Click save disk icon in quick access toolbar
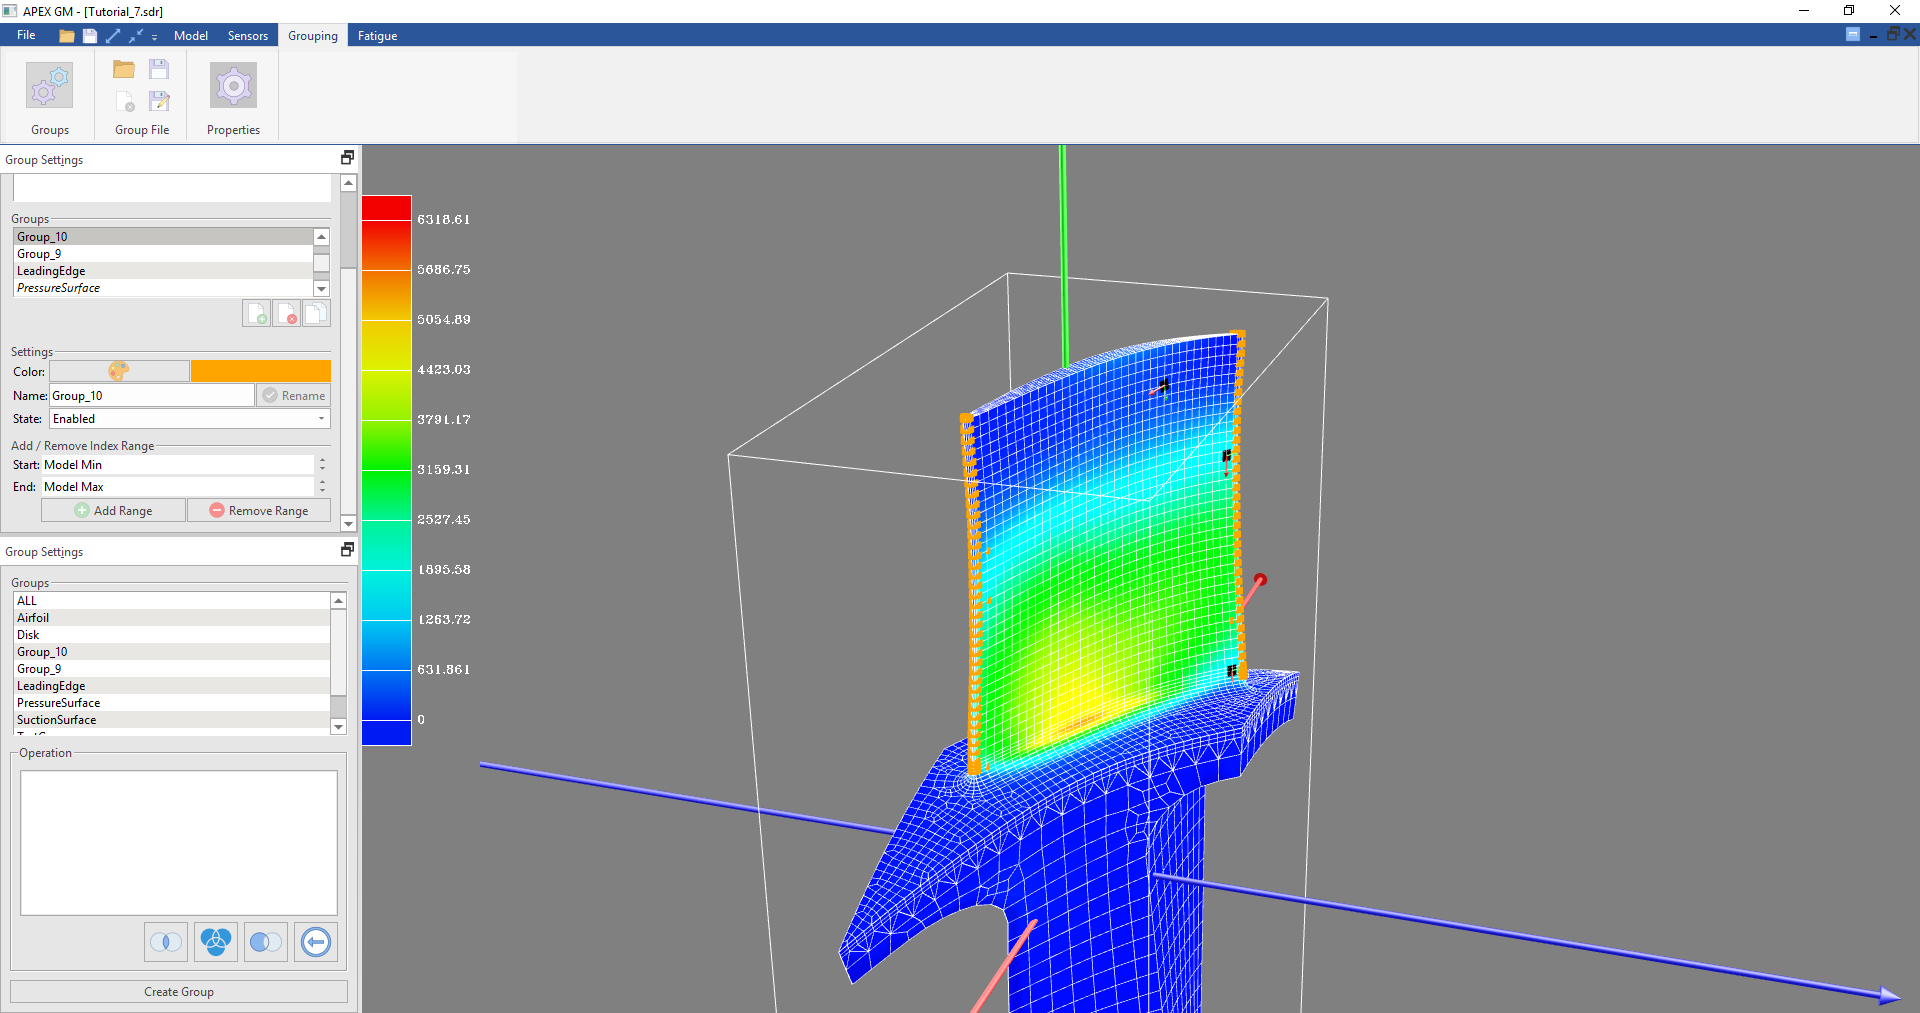 click(90, 36)
